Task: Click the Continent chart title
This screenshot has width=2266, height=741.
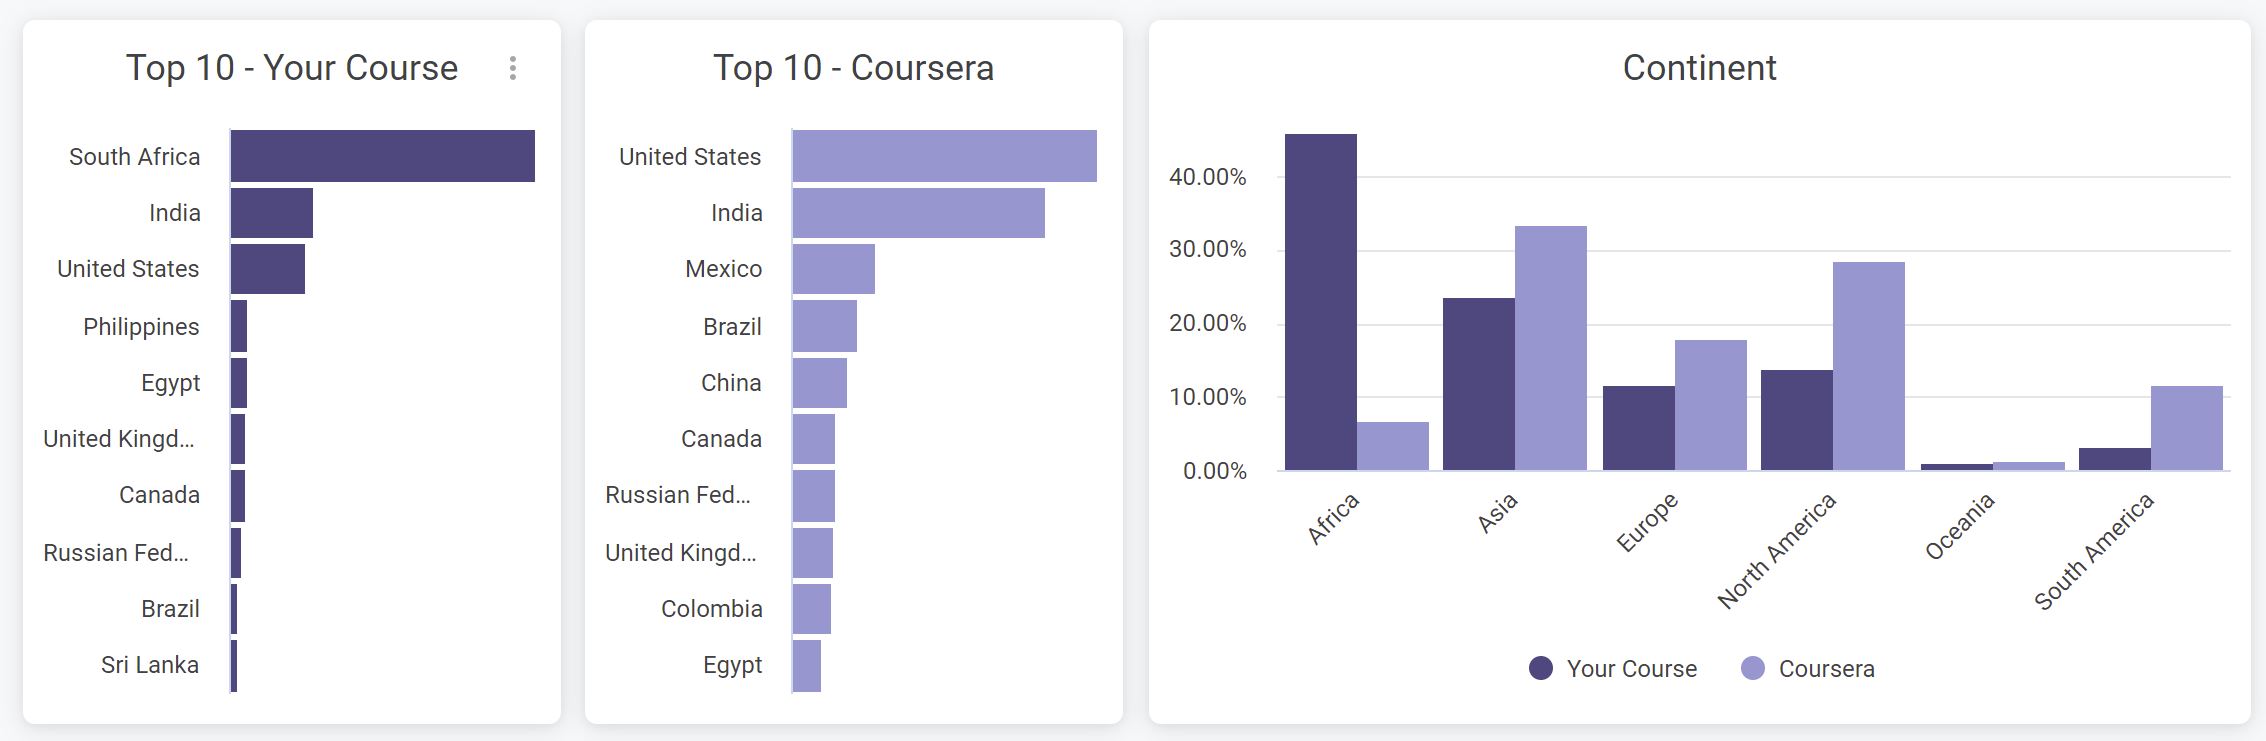Action: coord(1699,68)
